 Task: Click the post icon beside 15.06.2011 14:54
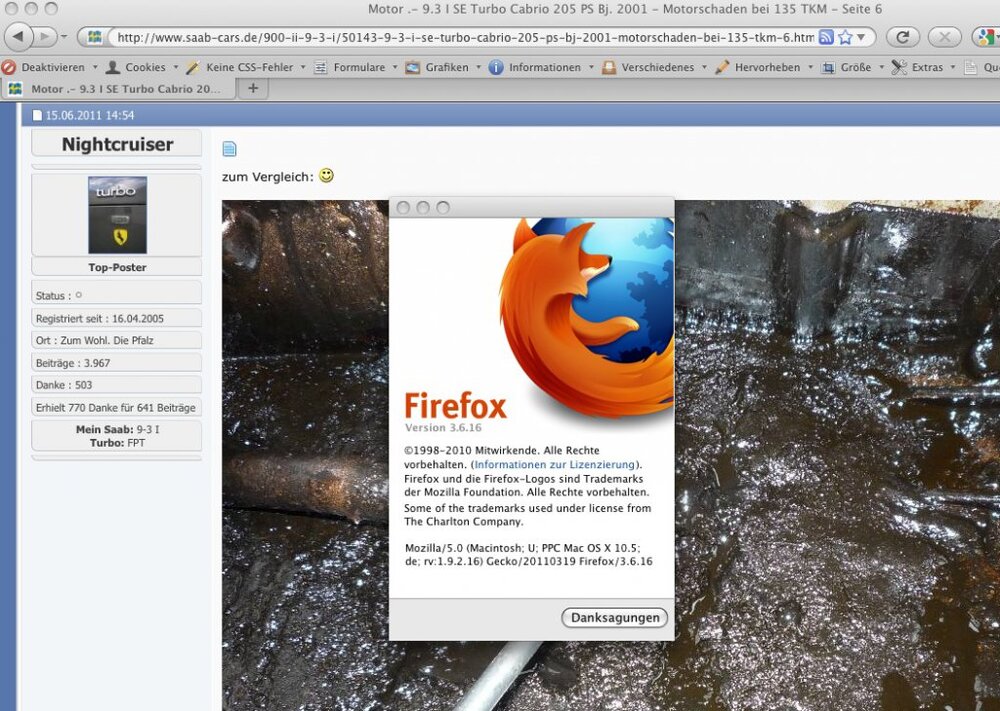pyautogui.click(x=37, y=115)
